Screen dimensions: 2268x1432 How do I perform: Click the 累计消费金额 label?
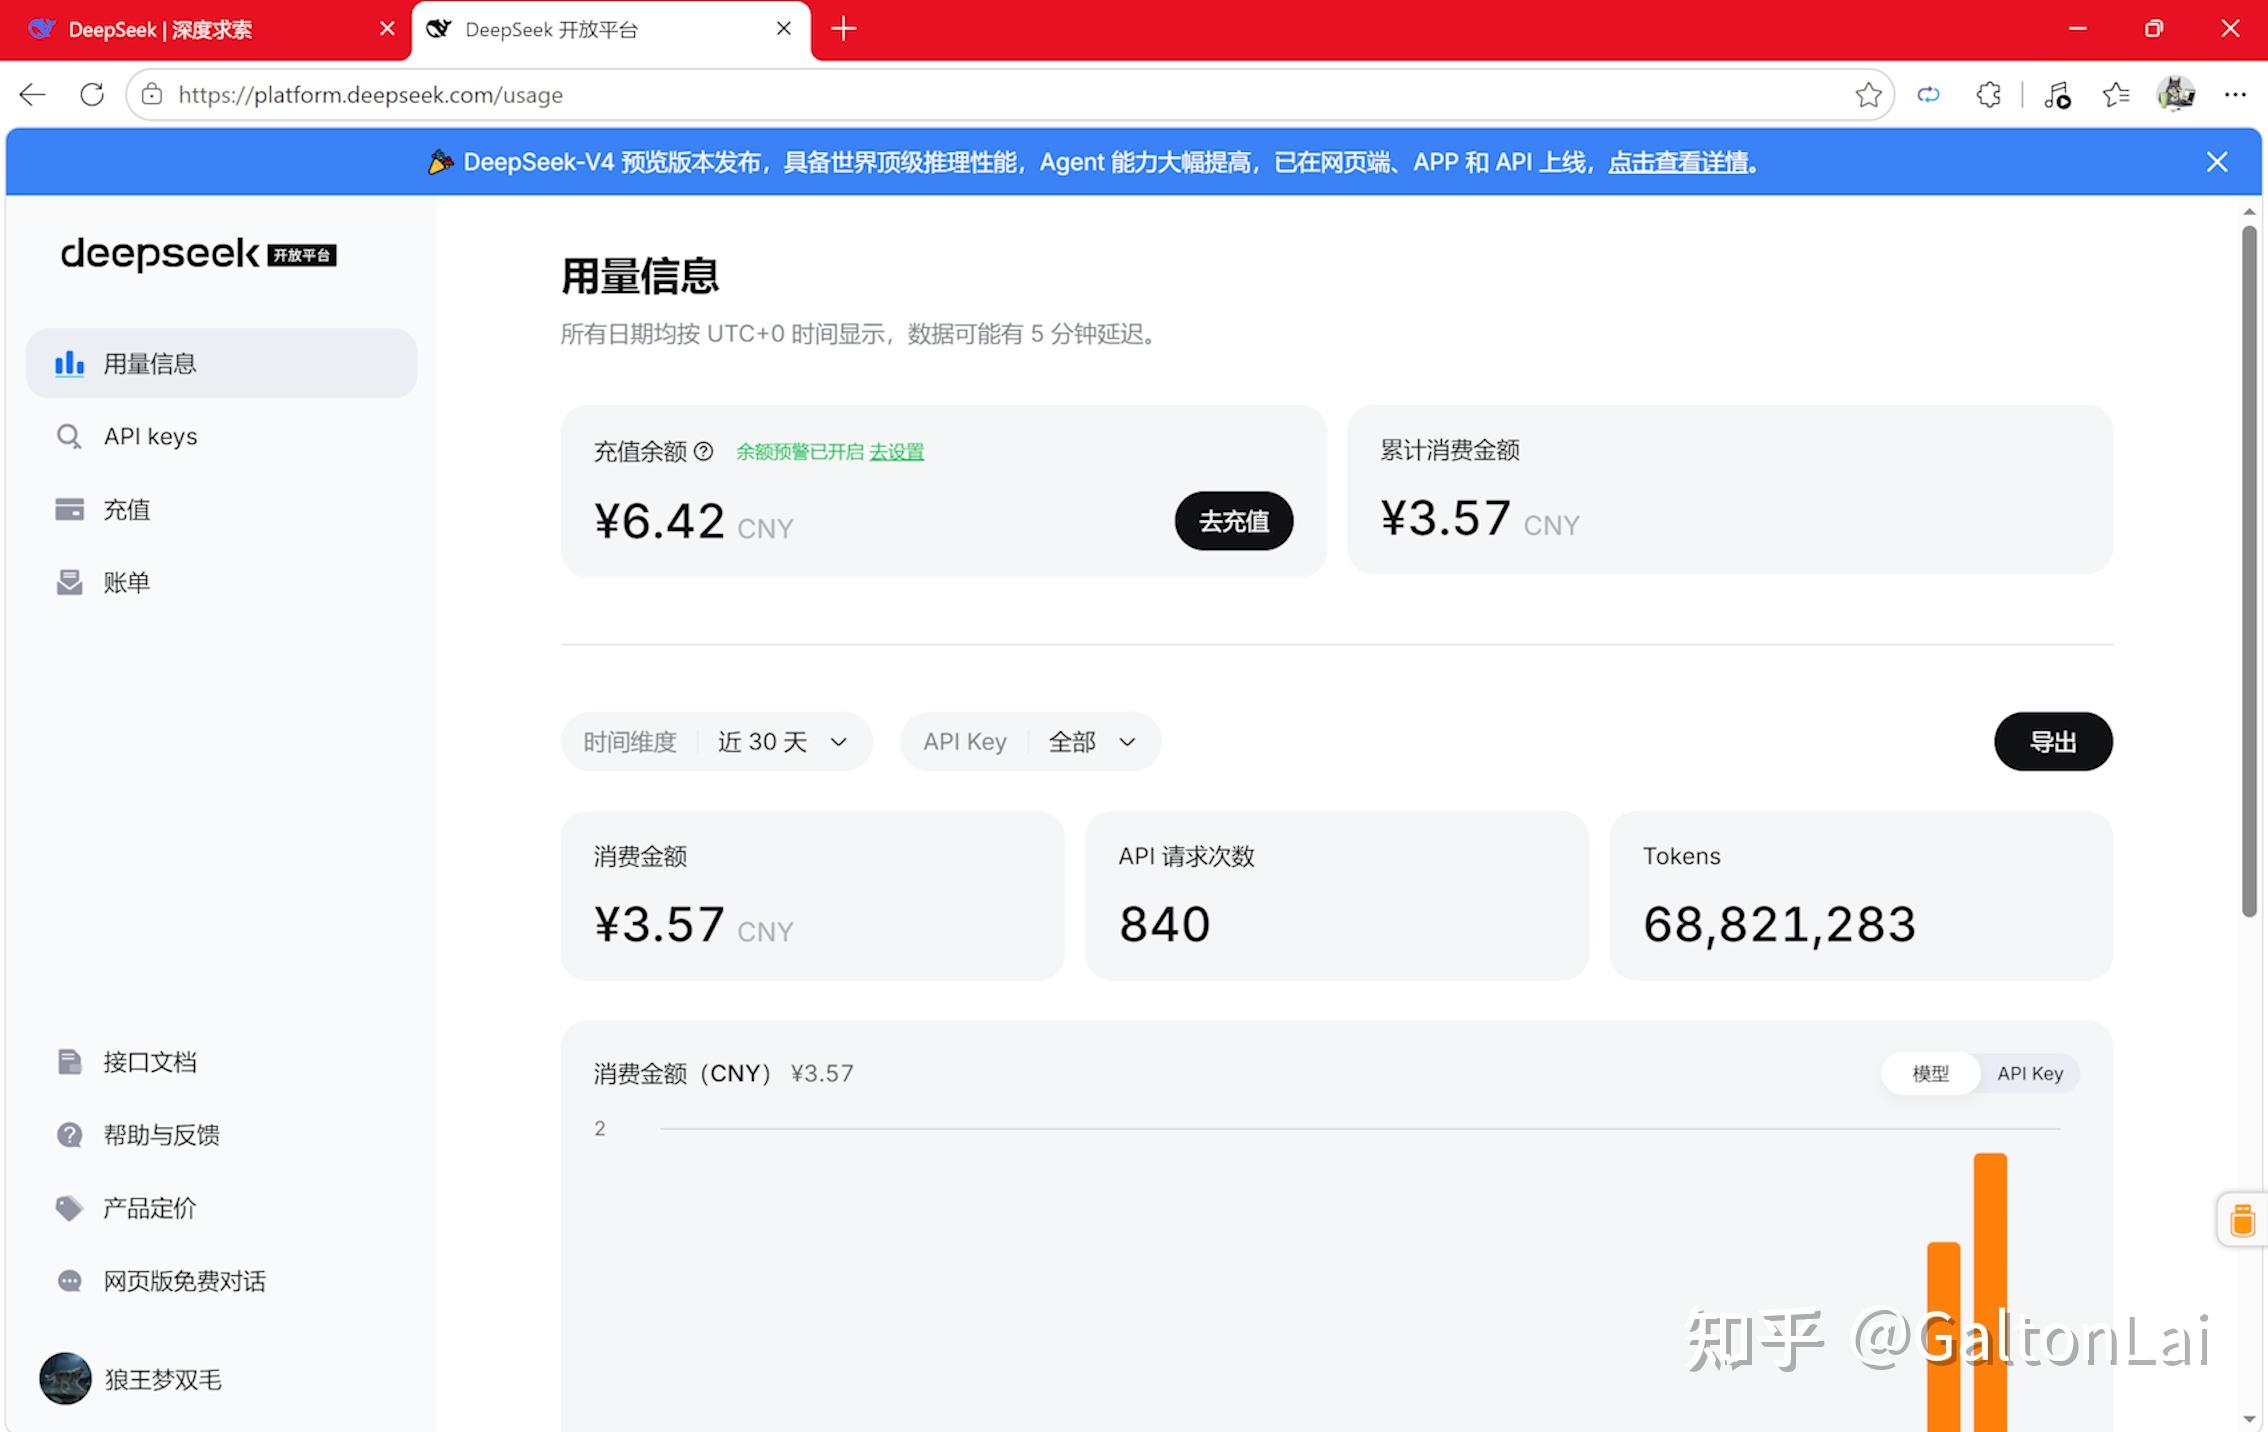[x=1450, y=450]
